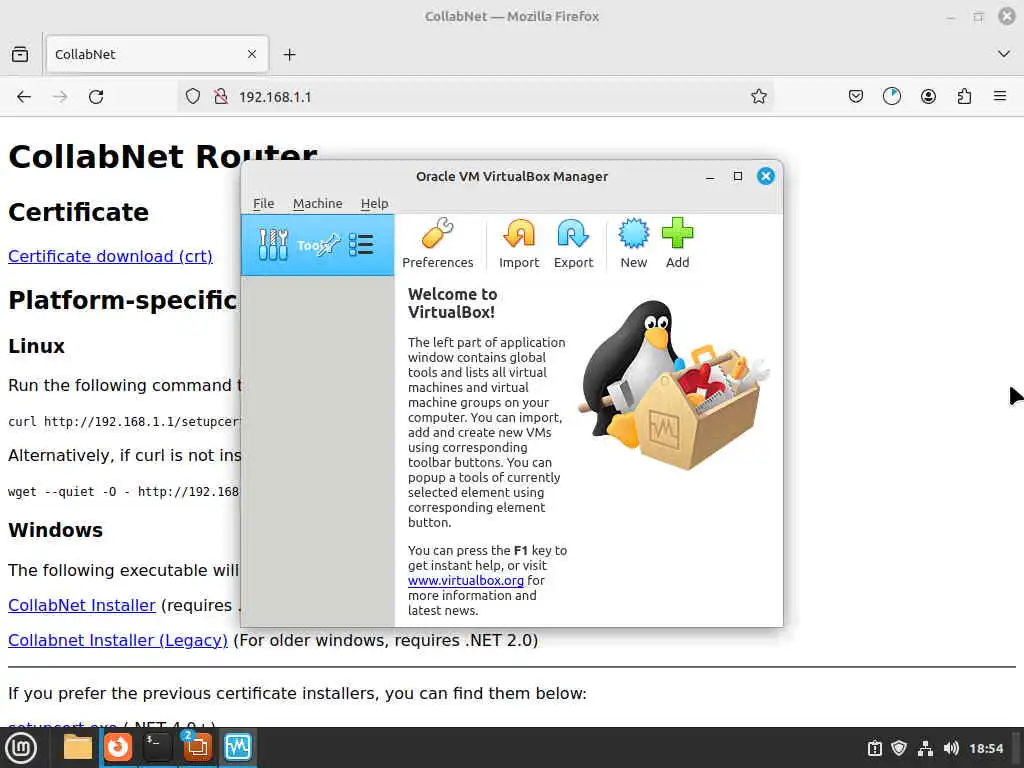1024x768 pixels.
Task: Open the VirtualBox Help menu
Action: (x=374, y=203)
